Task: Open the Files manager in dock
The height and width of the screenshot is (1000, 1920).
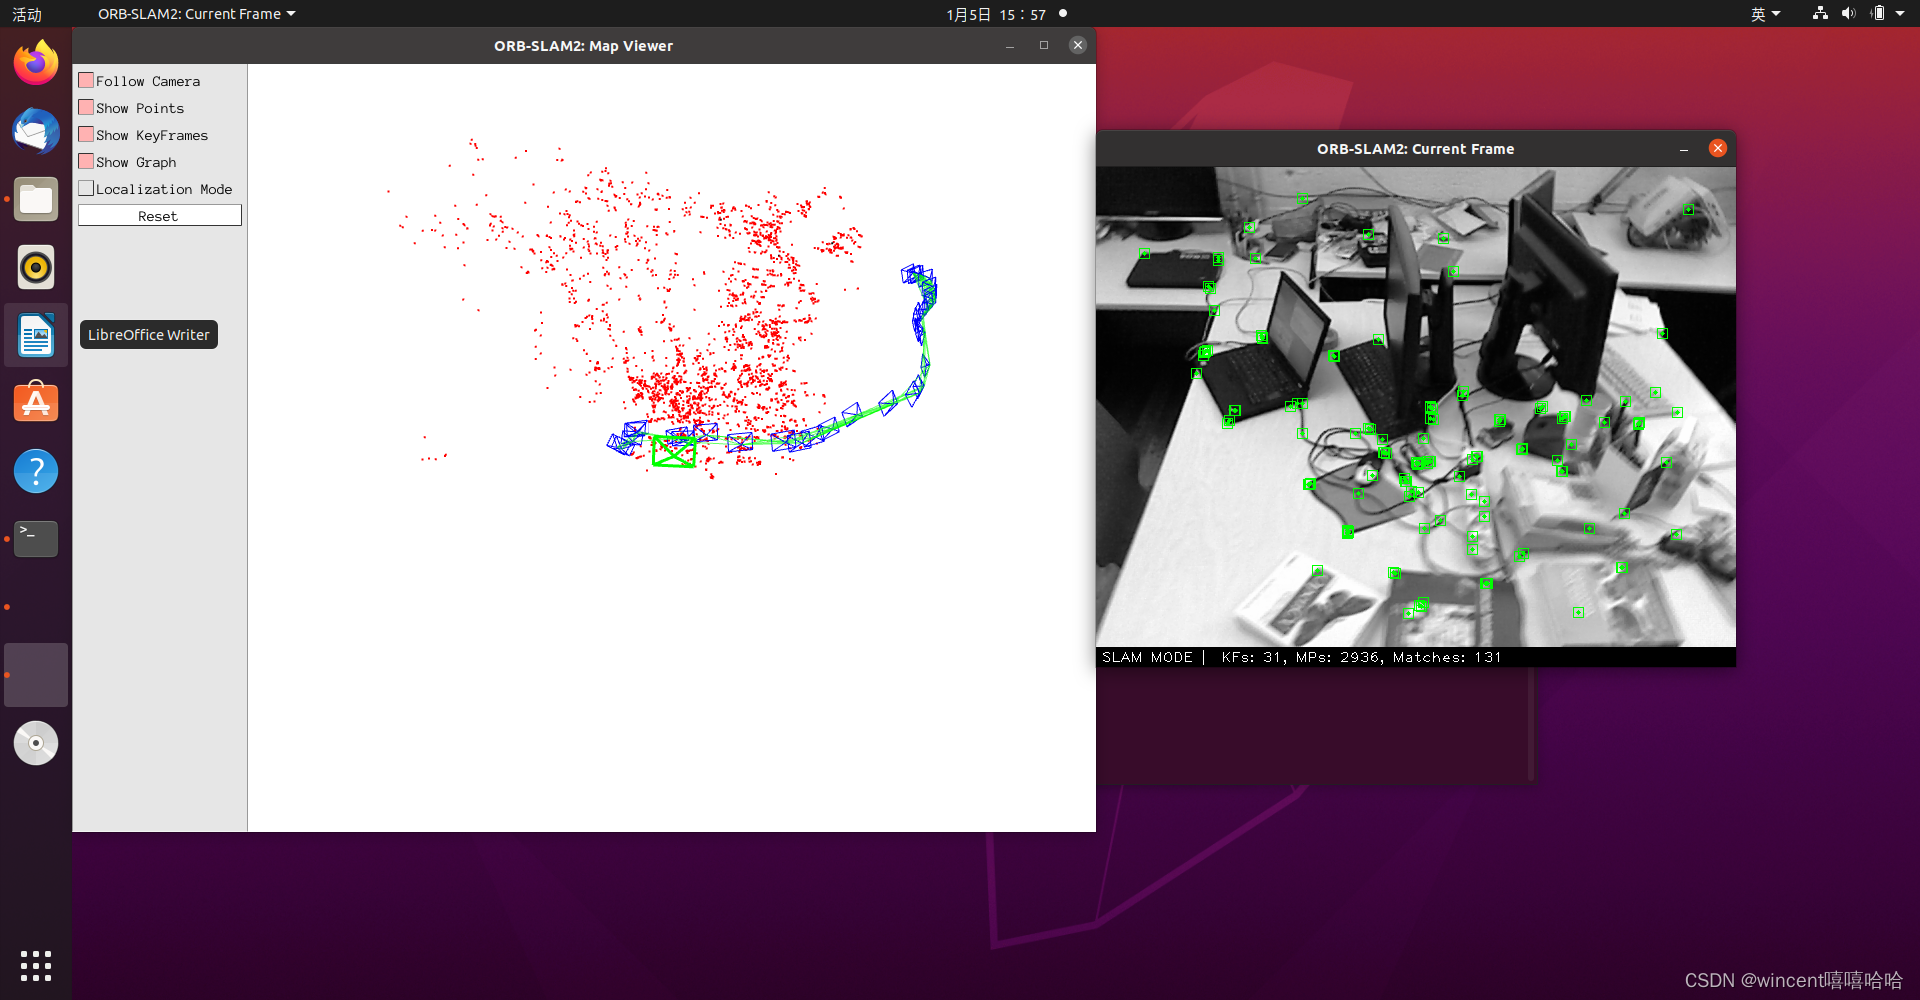Action: coord(36,199)
